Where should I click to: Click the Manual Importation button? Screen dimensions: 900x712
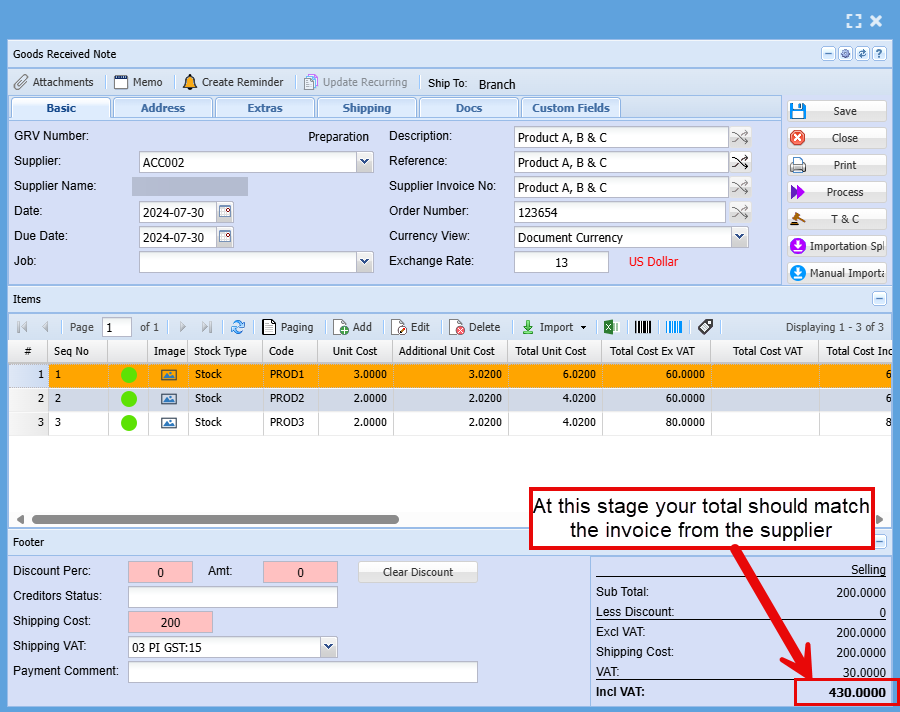[837, 273]
